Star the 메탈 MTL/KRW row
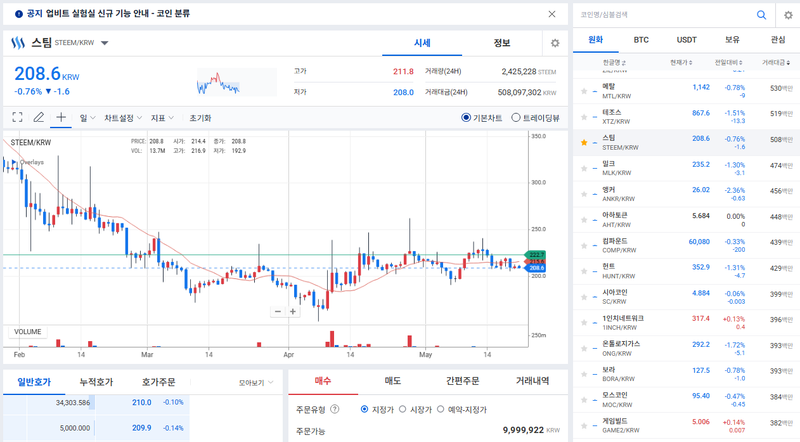 [584, 91]
